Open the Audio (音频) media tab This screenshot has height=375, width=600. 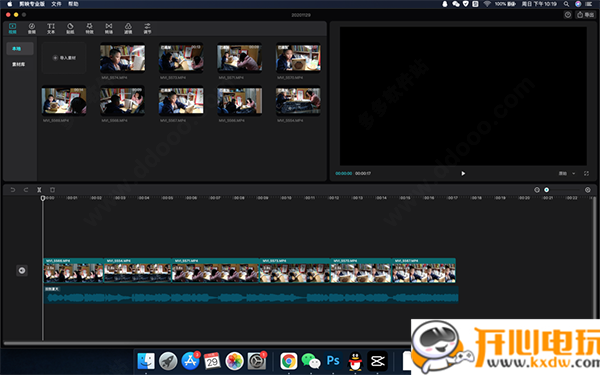[x=32, y=28]
